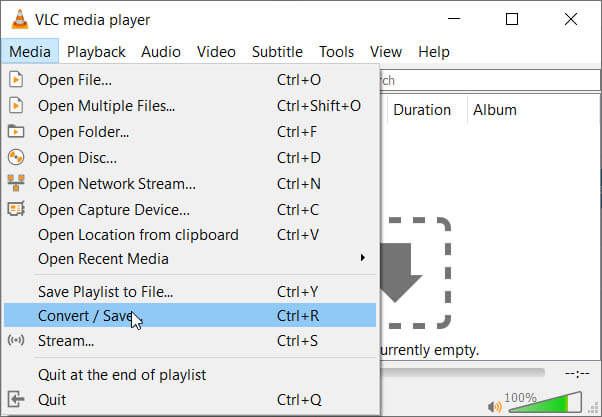Click the Open File icon
This screenshot has height=417, width=602.
(16, 79)
